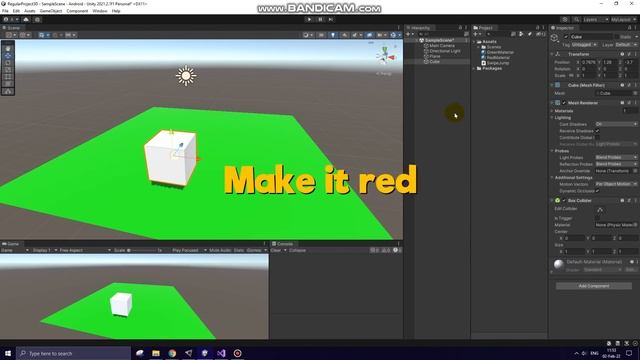Toggle scene audio icon
The height and width of the screenshot is (360, 640).
pos(344,35)
